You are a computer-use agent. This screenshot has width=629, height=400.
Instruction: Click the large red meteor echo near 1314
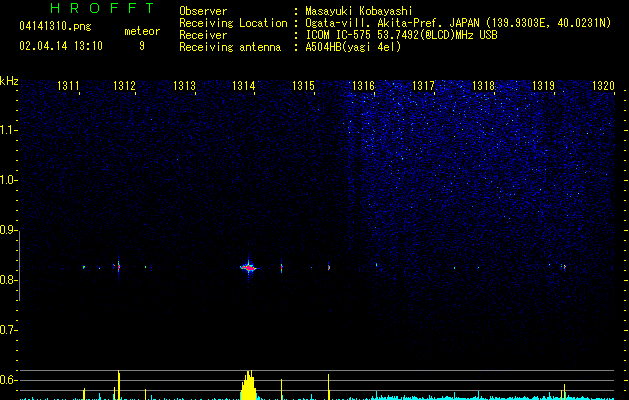249,267
